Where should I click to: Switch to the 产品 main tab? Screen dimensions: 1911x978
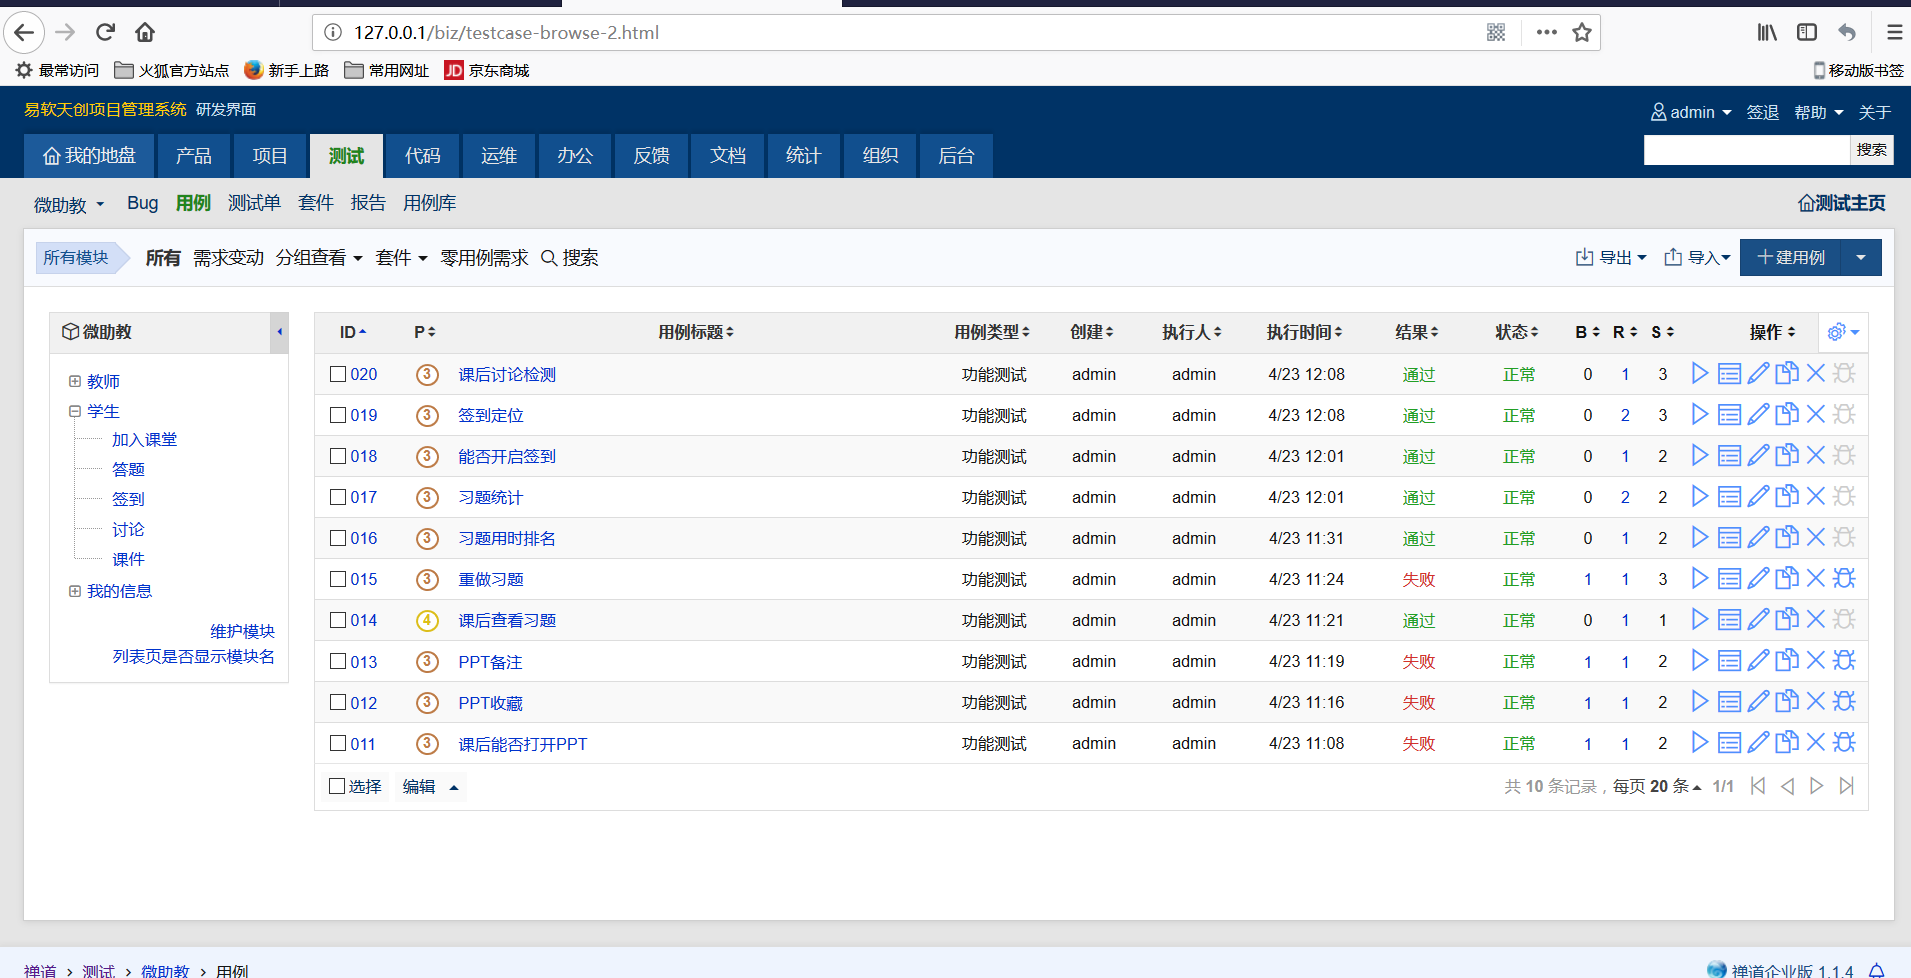(193, 156)
